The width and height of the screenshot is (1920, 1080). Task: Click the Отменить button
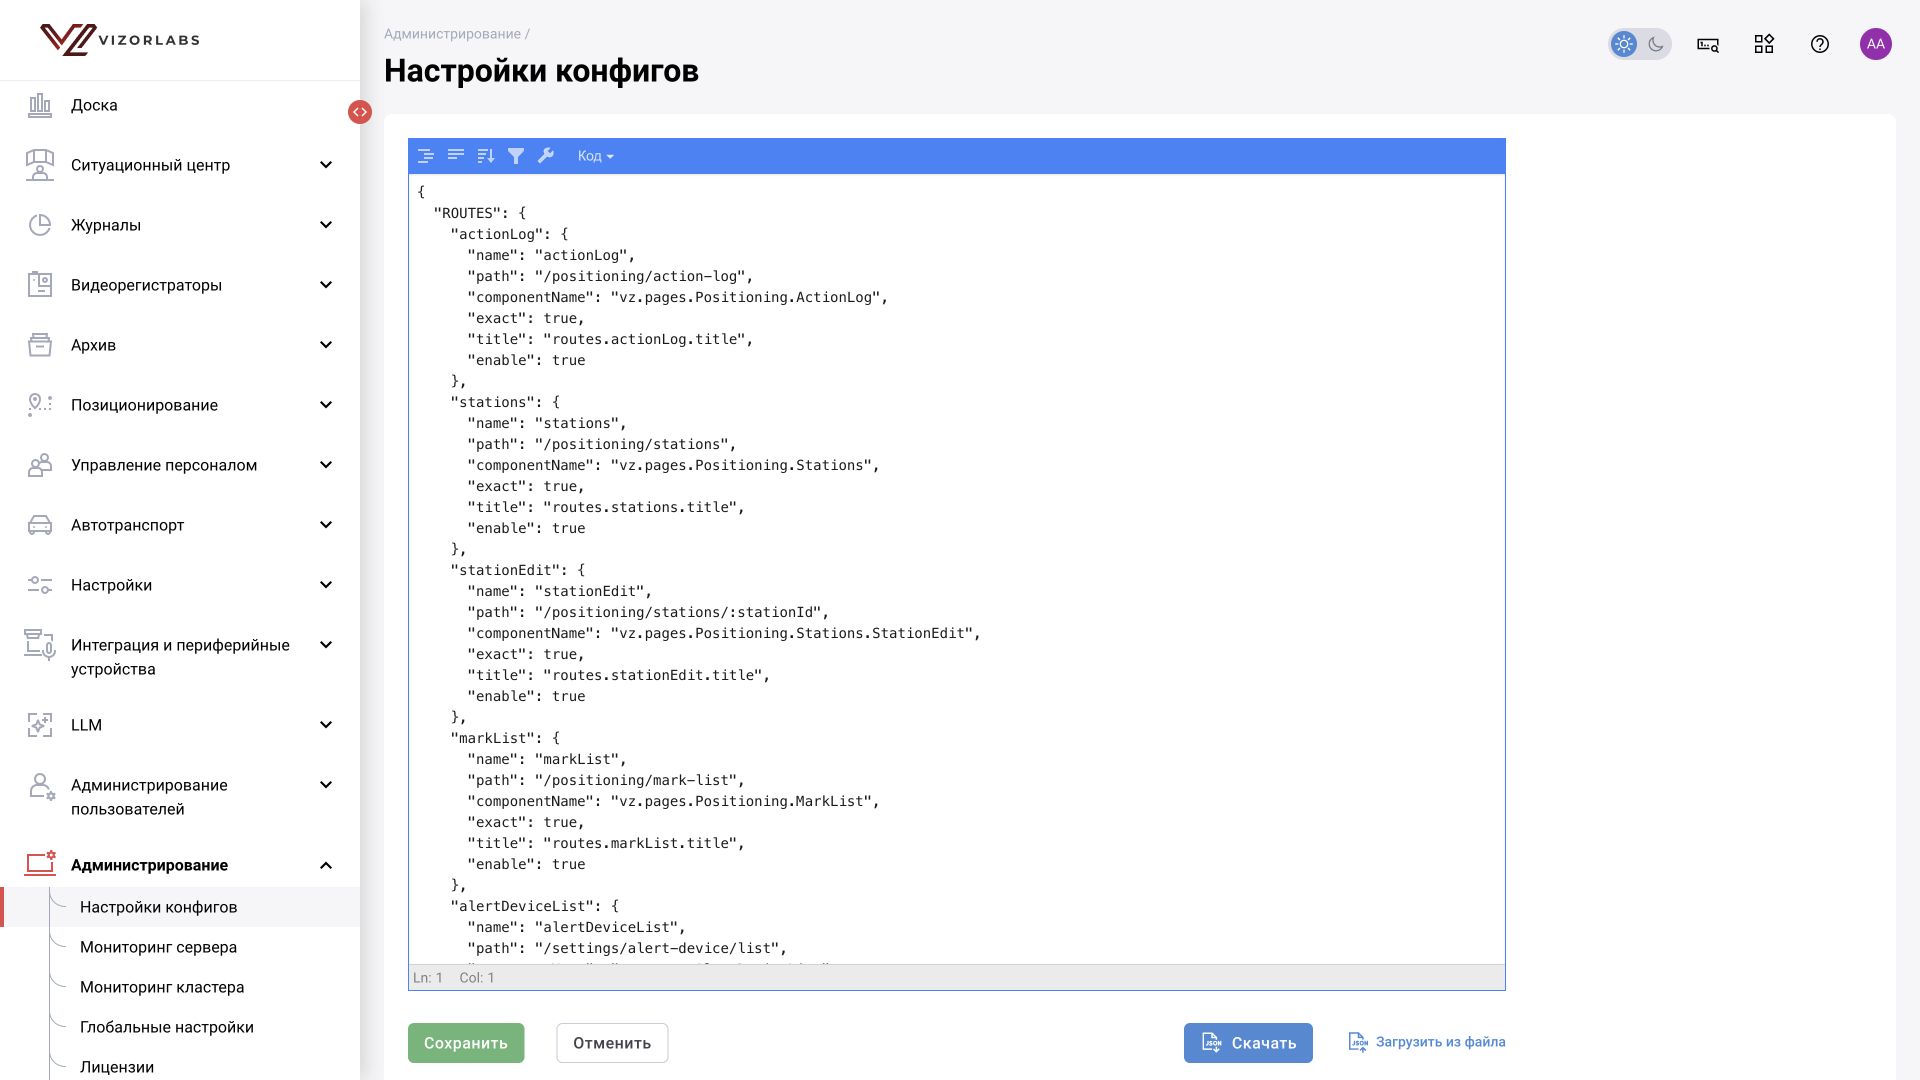612,1043
